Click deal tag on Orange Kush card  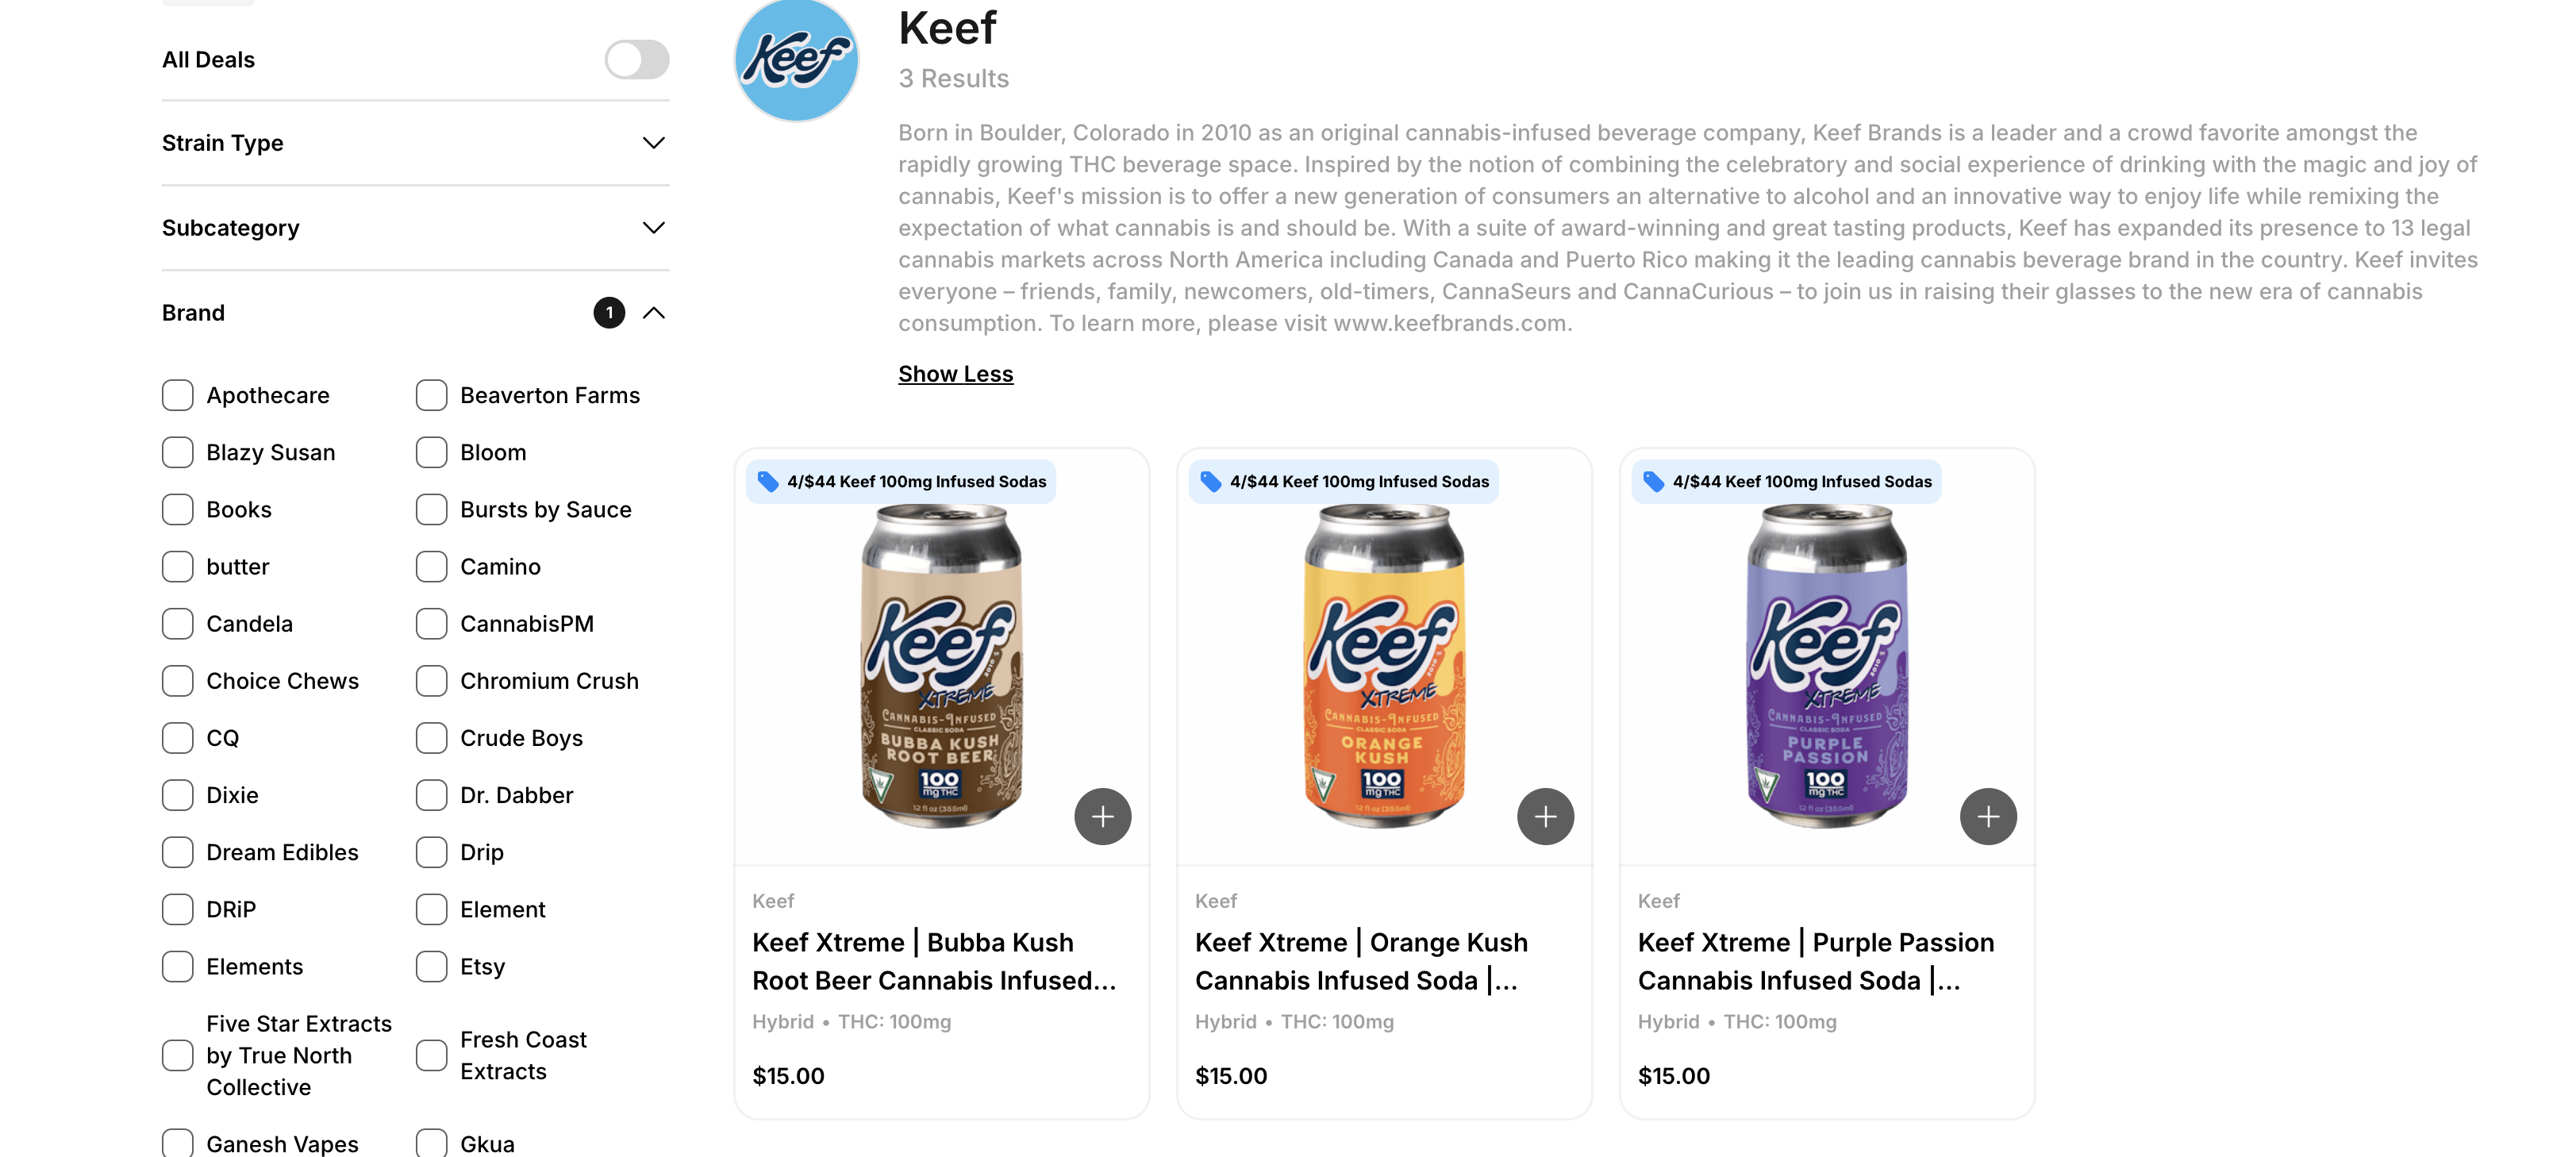tap(1344, 481)
